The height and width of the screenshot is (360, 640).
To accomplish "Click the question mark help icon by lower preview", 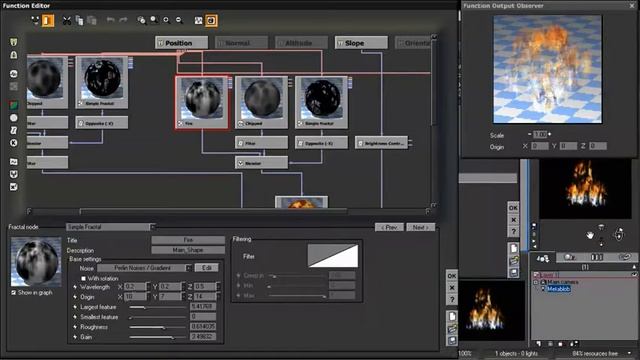I will [x=452, y=300].
